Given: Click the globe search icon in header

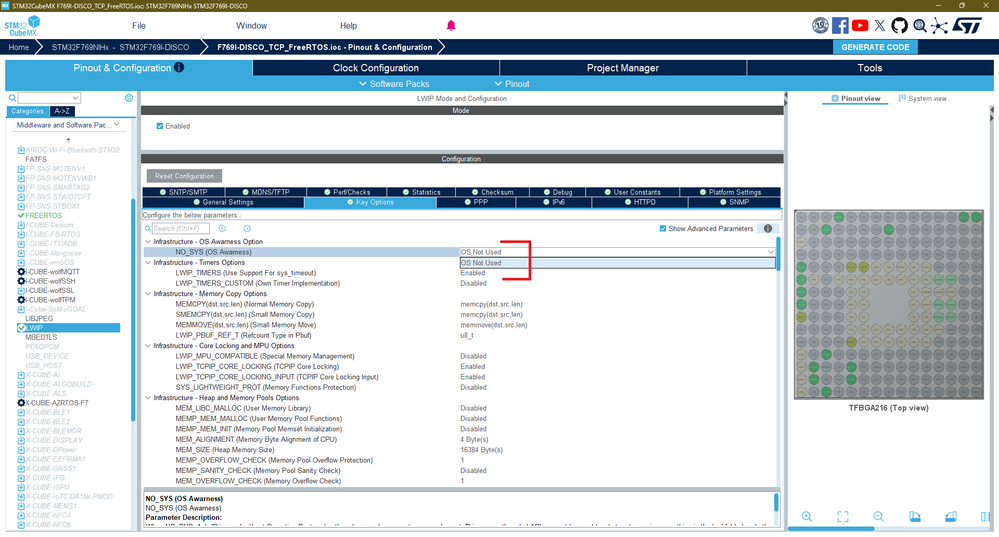Looking at the screenshot, I should (919, 25).
